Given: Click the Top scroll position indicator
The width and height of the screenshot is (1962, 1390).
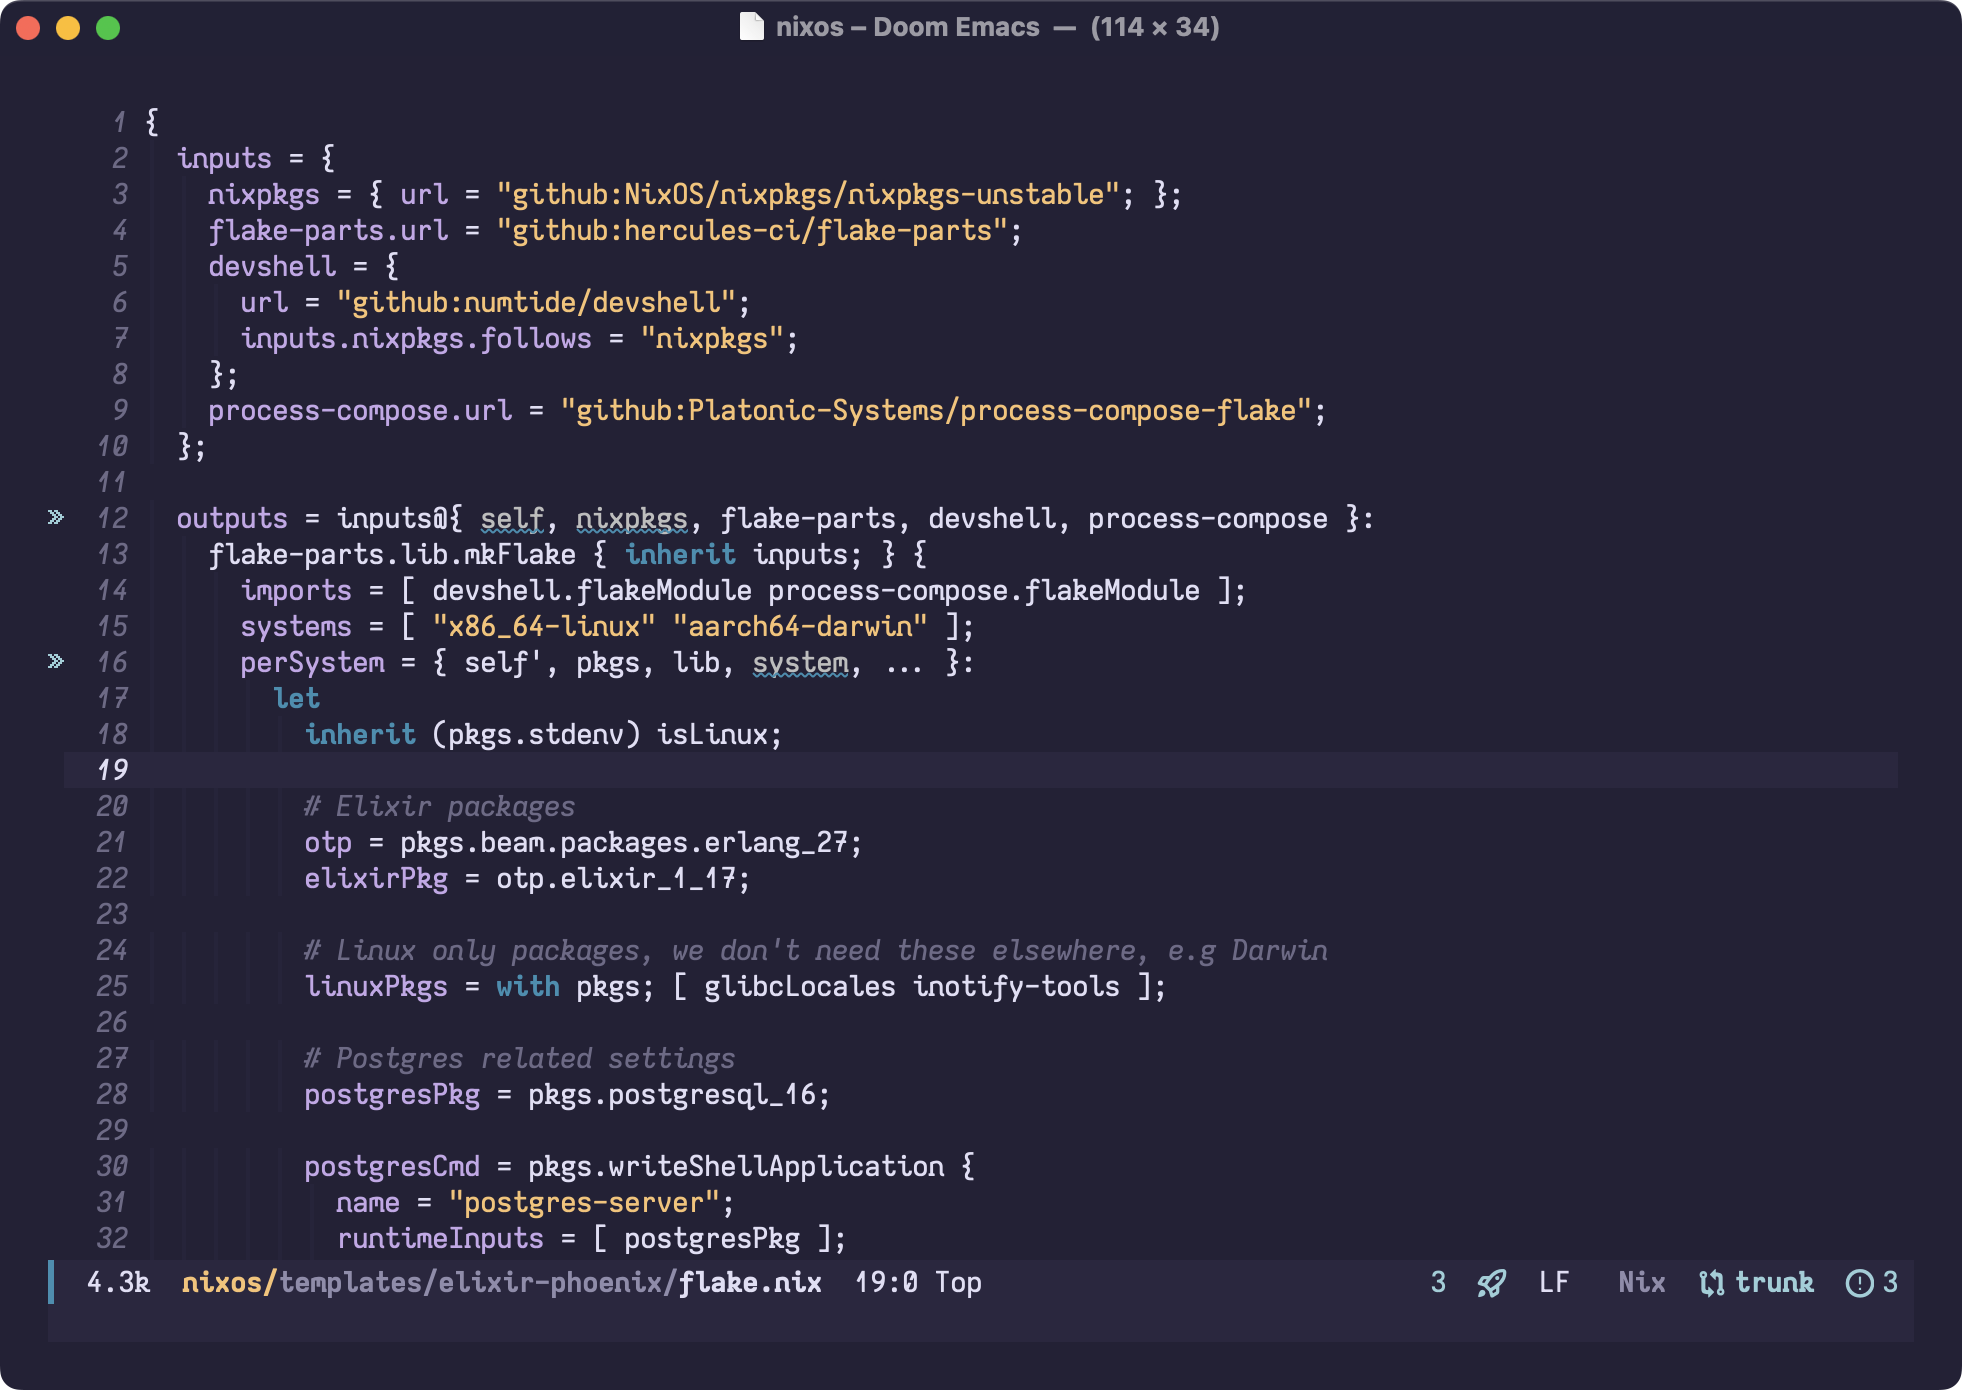Looking at the screenshot, I should coord(958,1282).
